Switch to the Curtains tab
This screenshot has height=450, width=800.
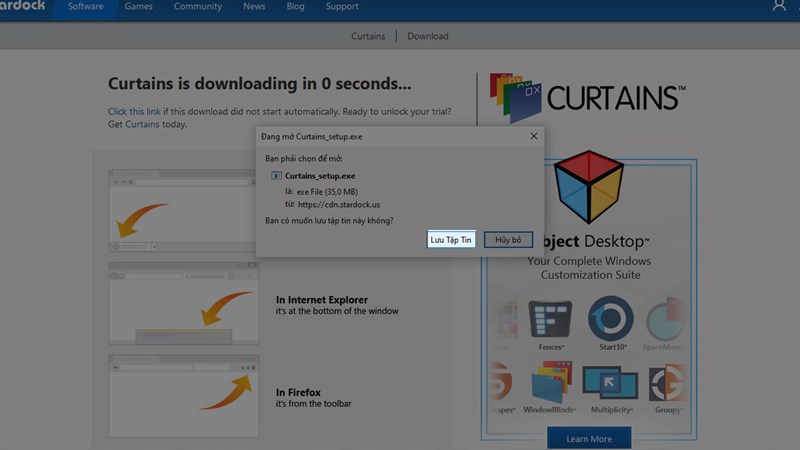368,36
